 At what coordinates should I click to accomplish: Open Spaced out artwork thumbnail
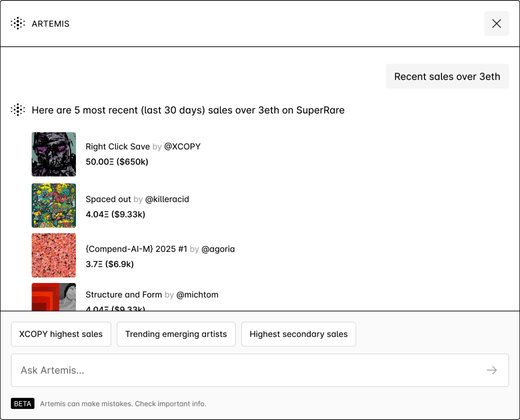[54, 205]
